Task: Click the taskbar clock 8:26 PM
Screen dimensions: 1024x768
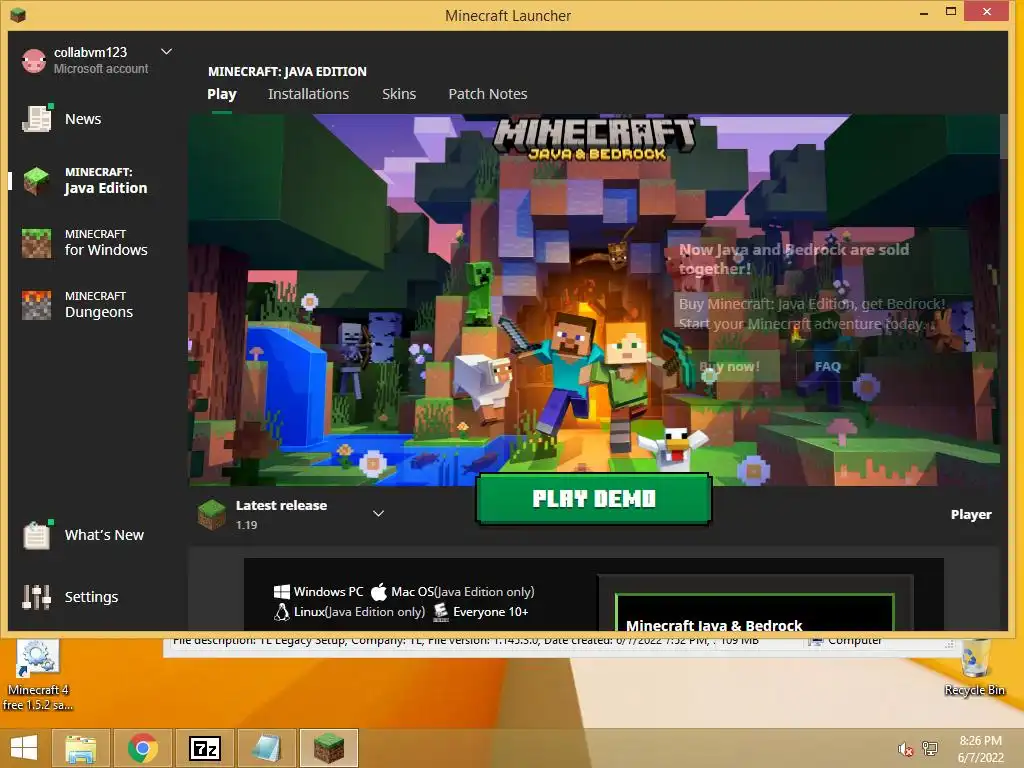Action: coord(980,741)
